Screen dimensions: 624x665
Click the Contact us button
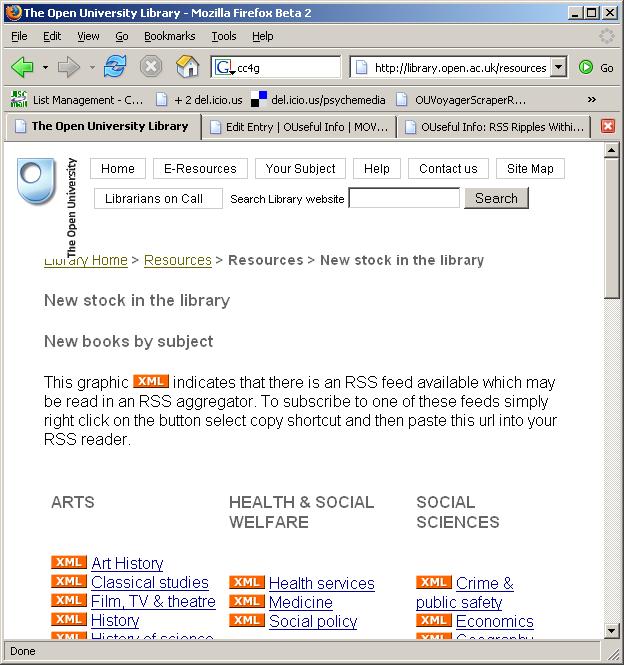[448, 169]
